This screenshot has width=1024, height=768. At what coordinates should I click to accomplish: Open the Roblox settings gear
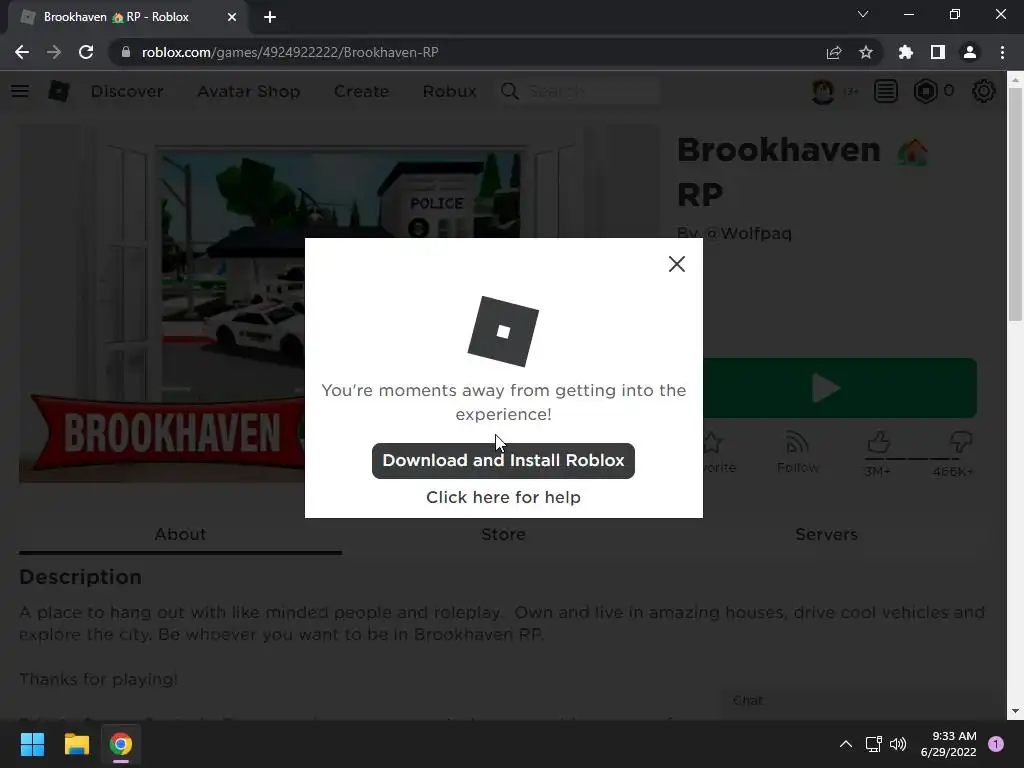coord(984,91)
